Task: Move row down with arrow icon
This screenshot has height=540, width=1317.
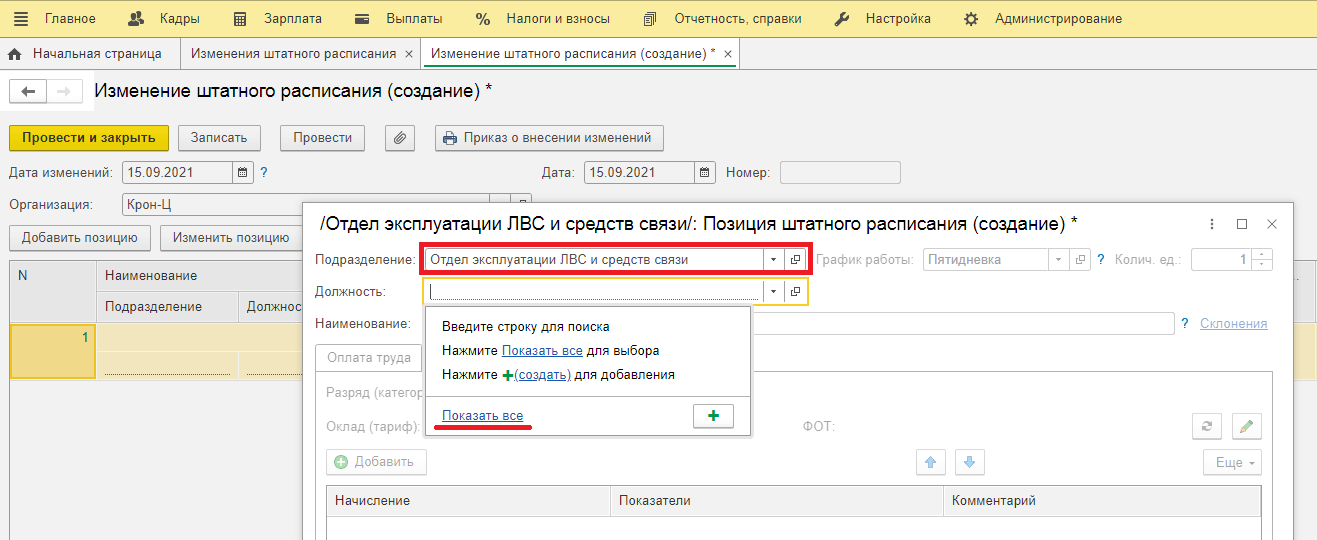Action: point(970,462)
